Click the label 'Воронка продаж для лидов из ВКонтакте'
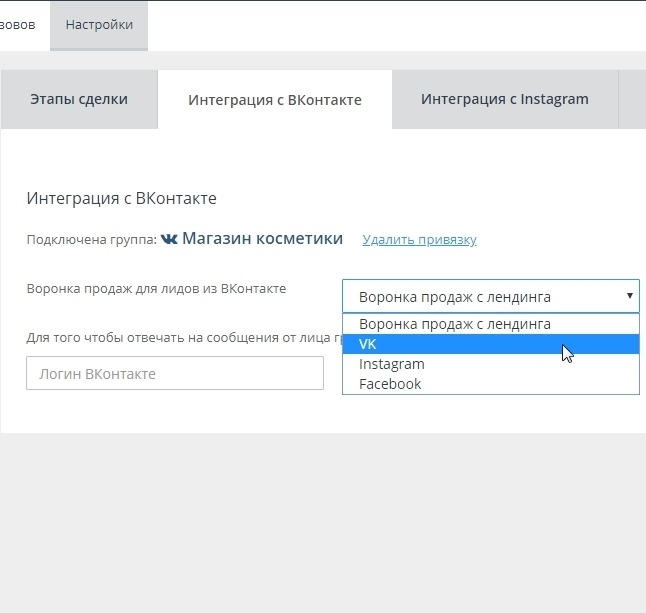 [156, 289]
